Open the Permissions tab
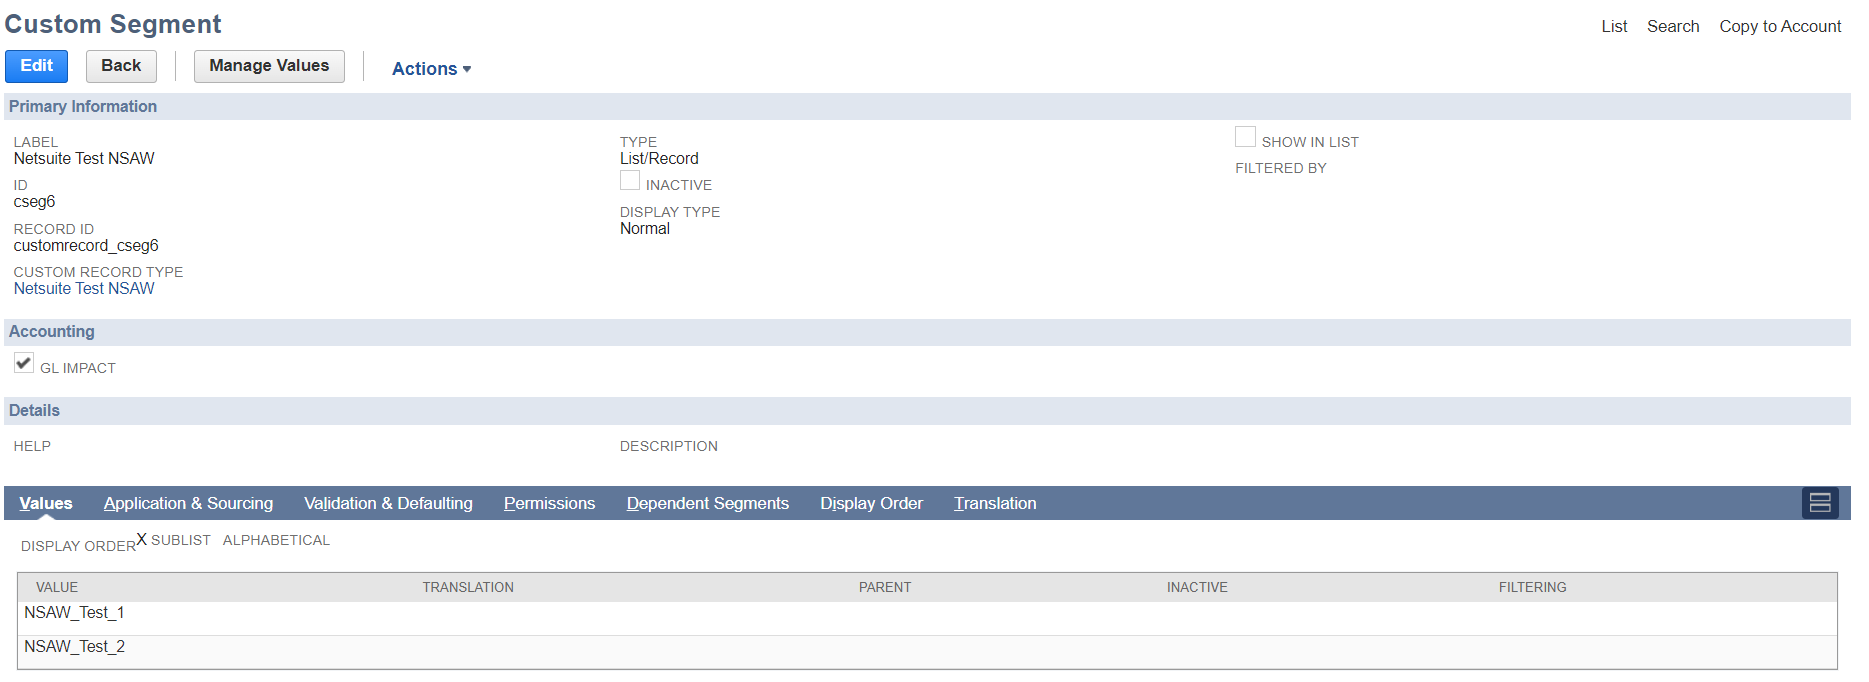 pos(549,503)
